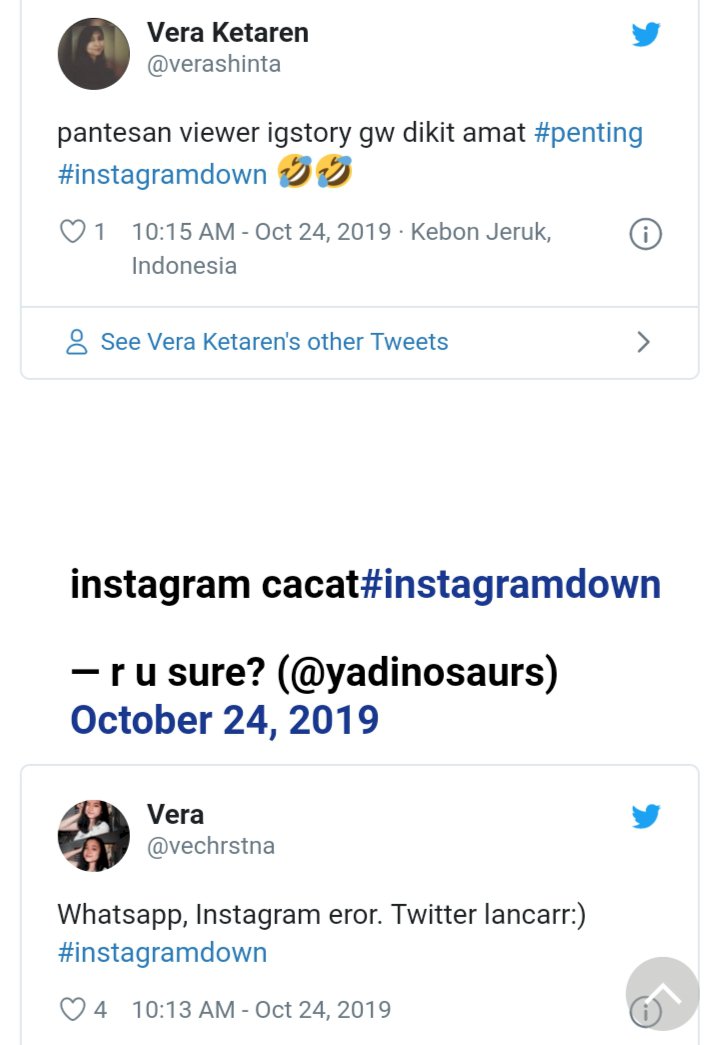Viewport: 719px width, 1045px height.
Task: Open the @vechrstna handle
Action: 211,846
